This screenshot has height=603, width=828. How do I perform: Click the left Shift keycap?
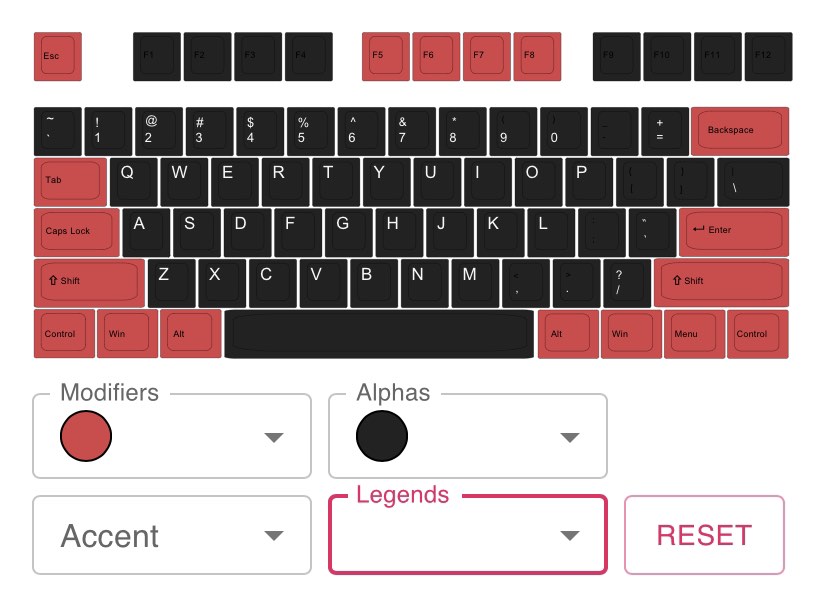[x=87, y=282]
